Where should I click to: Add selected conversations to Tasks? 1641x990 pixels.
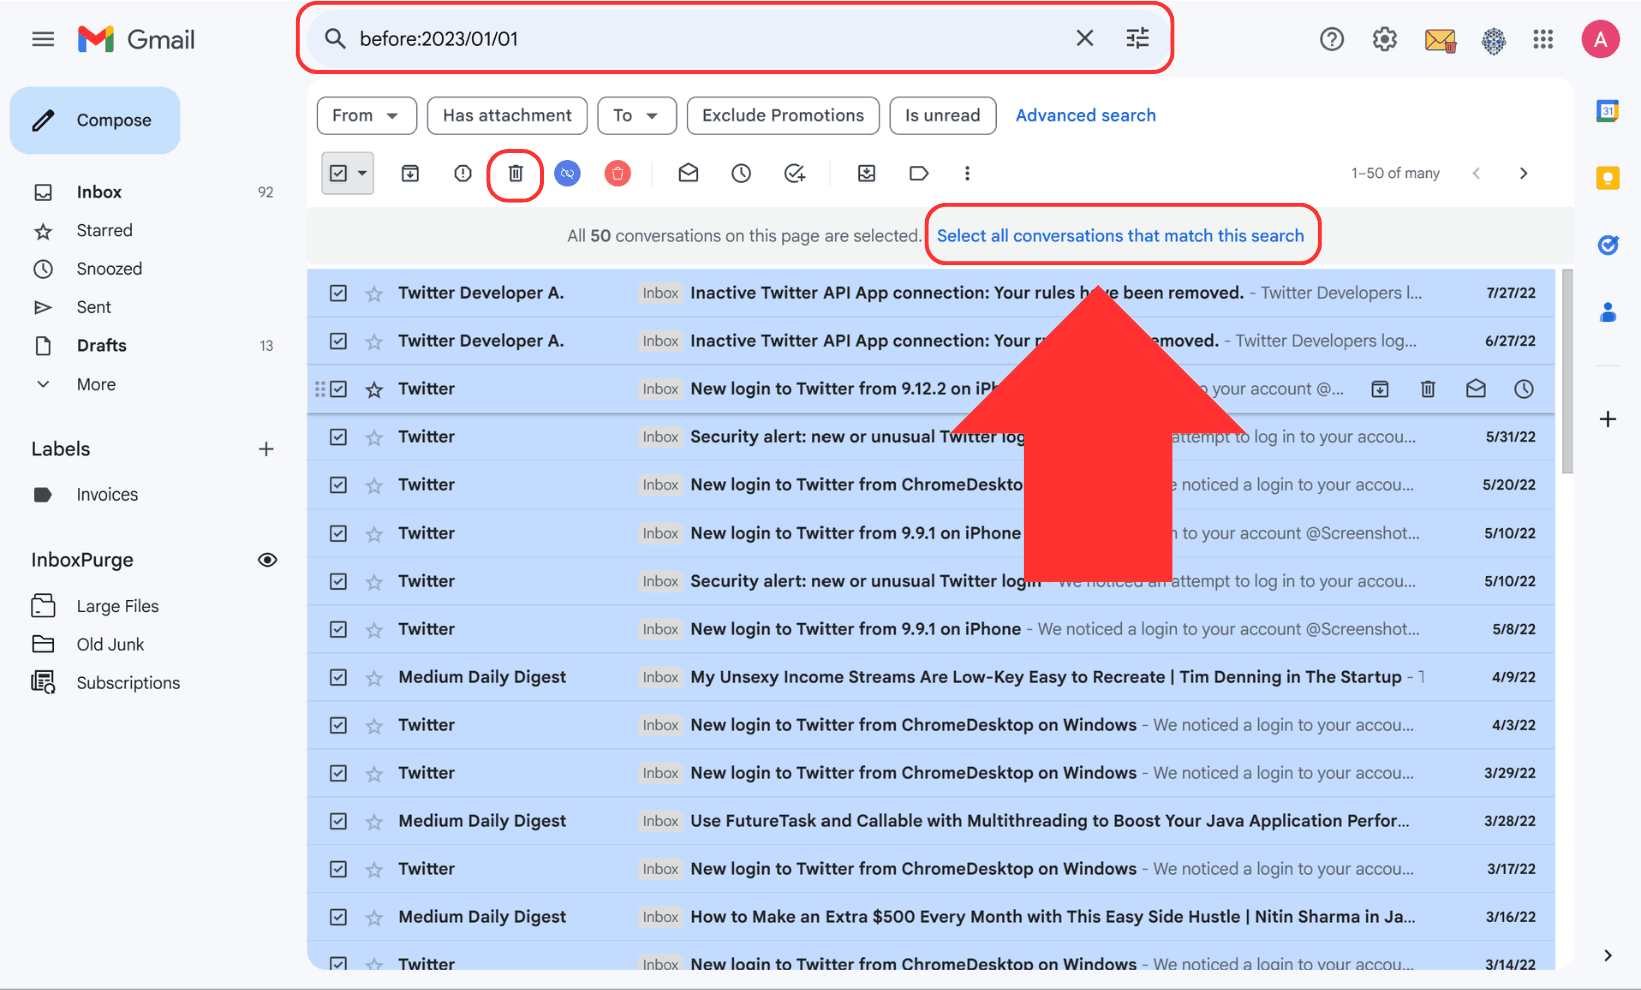click(x=795, y=173)
